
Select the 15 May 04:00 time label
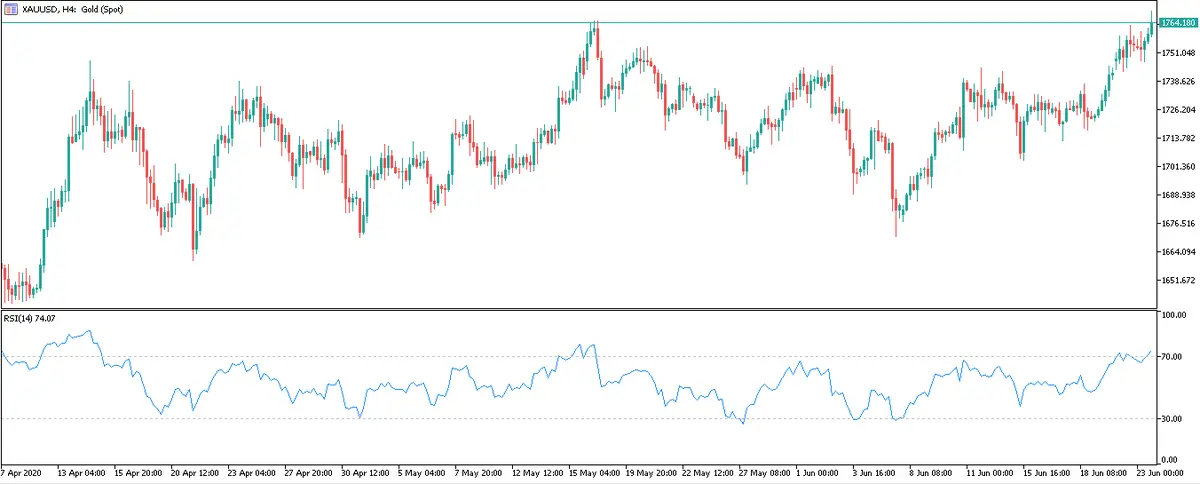pos(596,470)
